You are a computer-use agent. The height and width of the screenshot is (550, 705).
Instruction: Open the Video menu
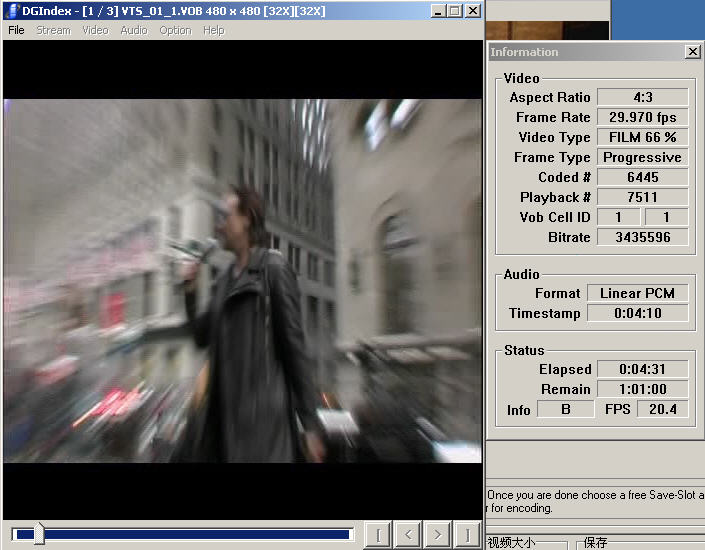tap(95, 30)
